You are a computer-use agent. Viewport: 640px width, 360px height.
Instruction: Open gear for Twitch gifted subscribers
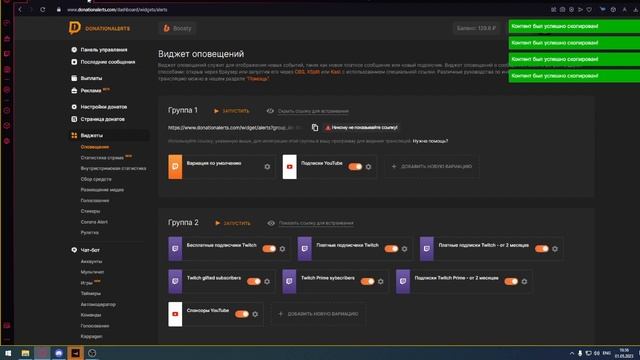267,281
